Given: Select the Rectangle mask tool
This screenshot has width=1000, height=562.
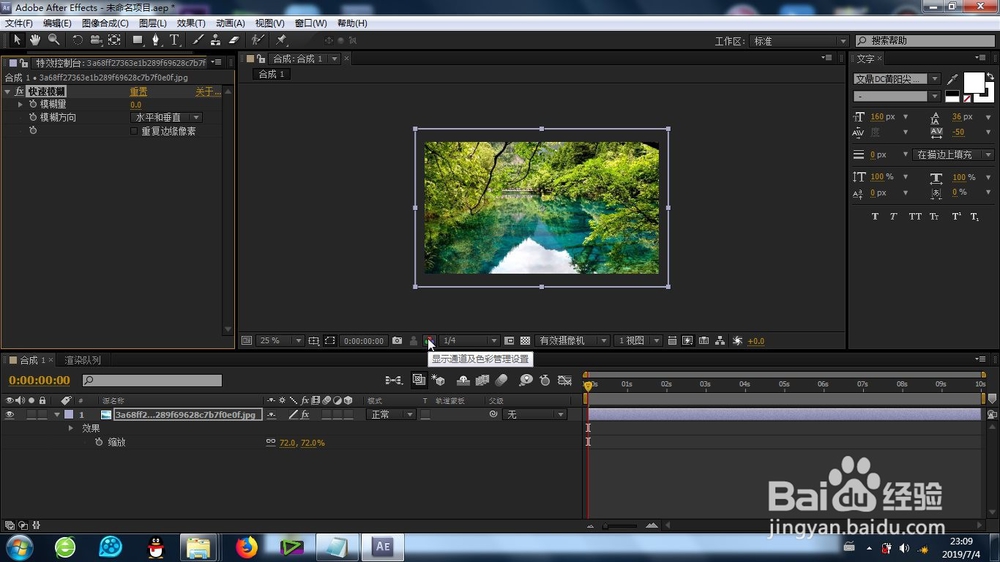Looking at the screenshot, I should pyautogui.click(x=137, y=40).
